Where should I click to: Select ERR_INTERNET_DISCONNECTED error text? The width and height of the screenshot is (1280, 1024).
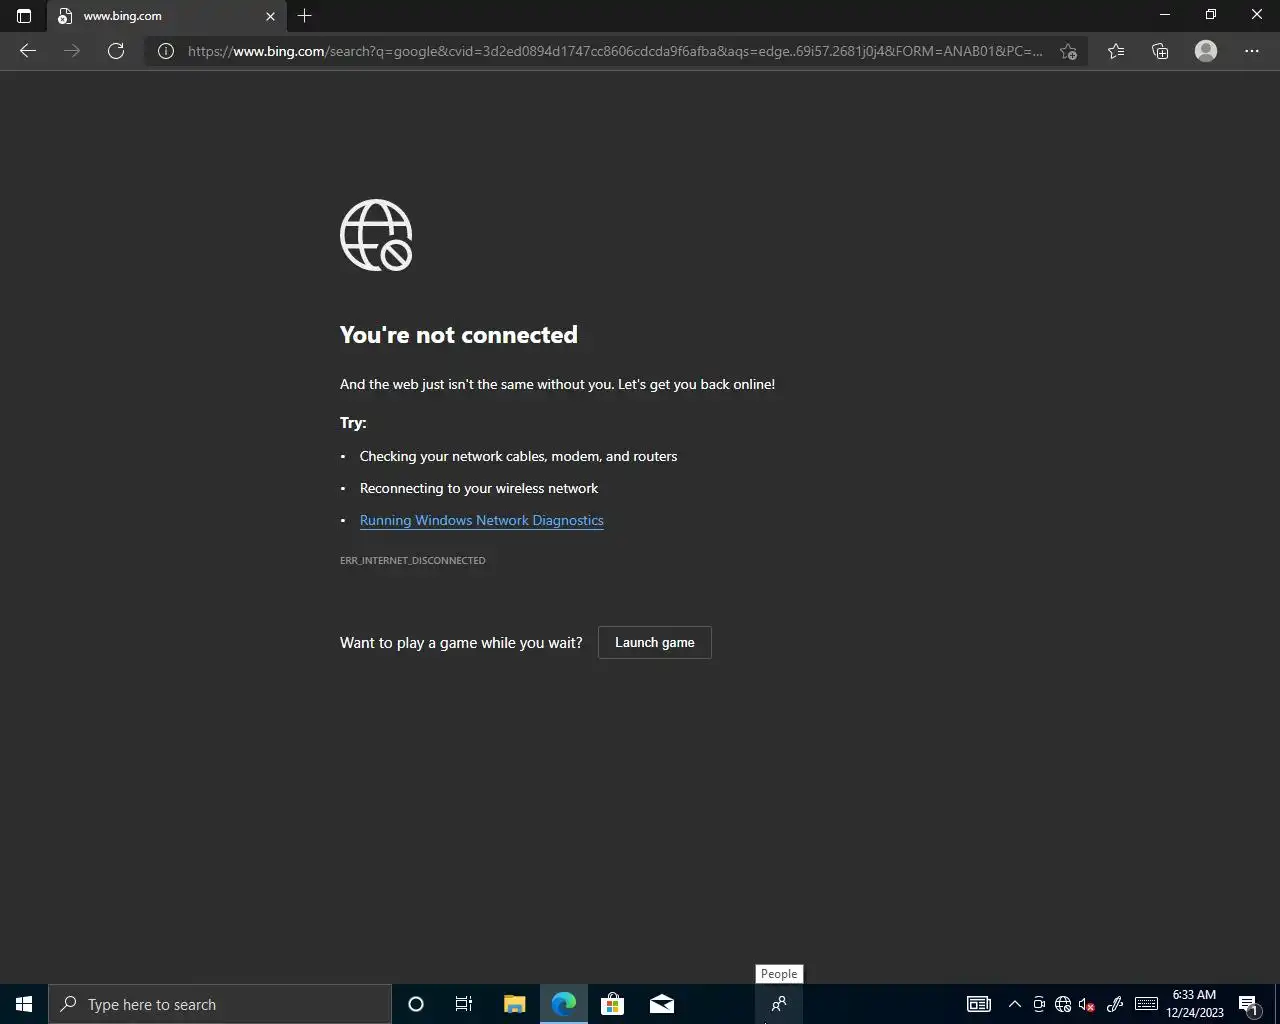pos(413,561)
